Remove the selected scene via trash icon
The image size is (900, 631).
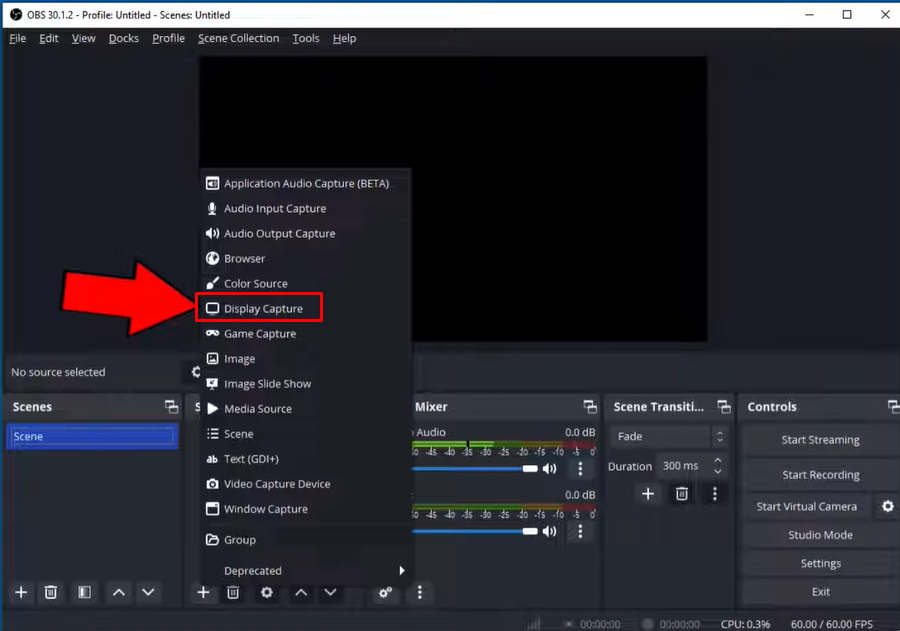50,592
